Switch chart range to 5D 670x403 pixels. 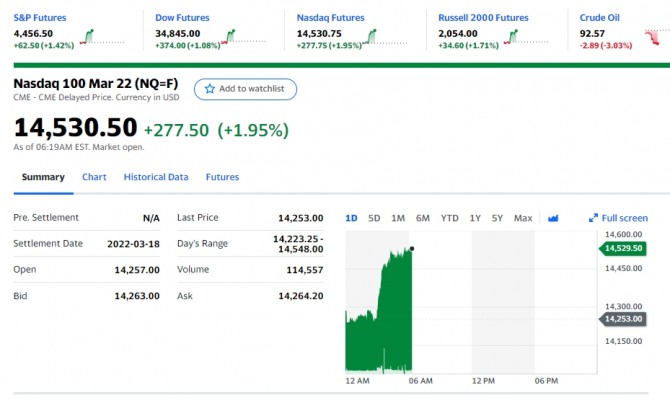[374, 218]
